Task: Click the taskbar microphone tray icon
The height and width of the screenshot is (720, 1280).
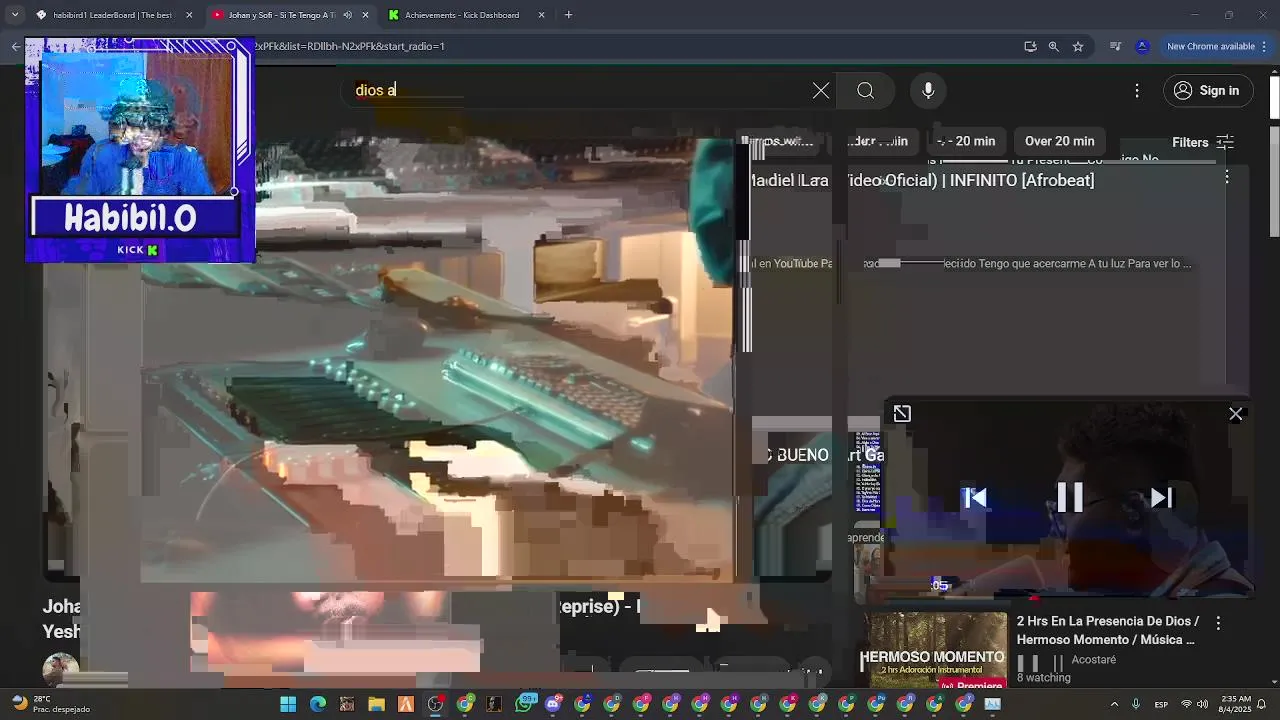Action: [1136, 704]
